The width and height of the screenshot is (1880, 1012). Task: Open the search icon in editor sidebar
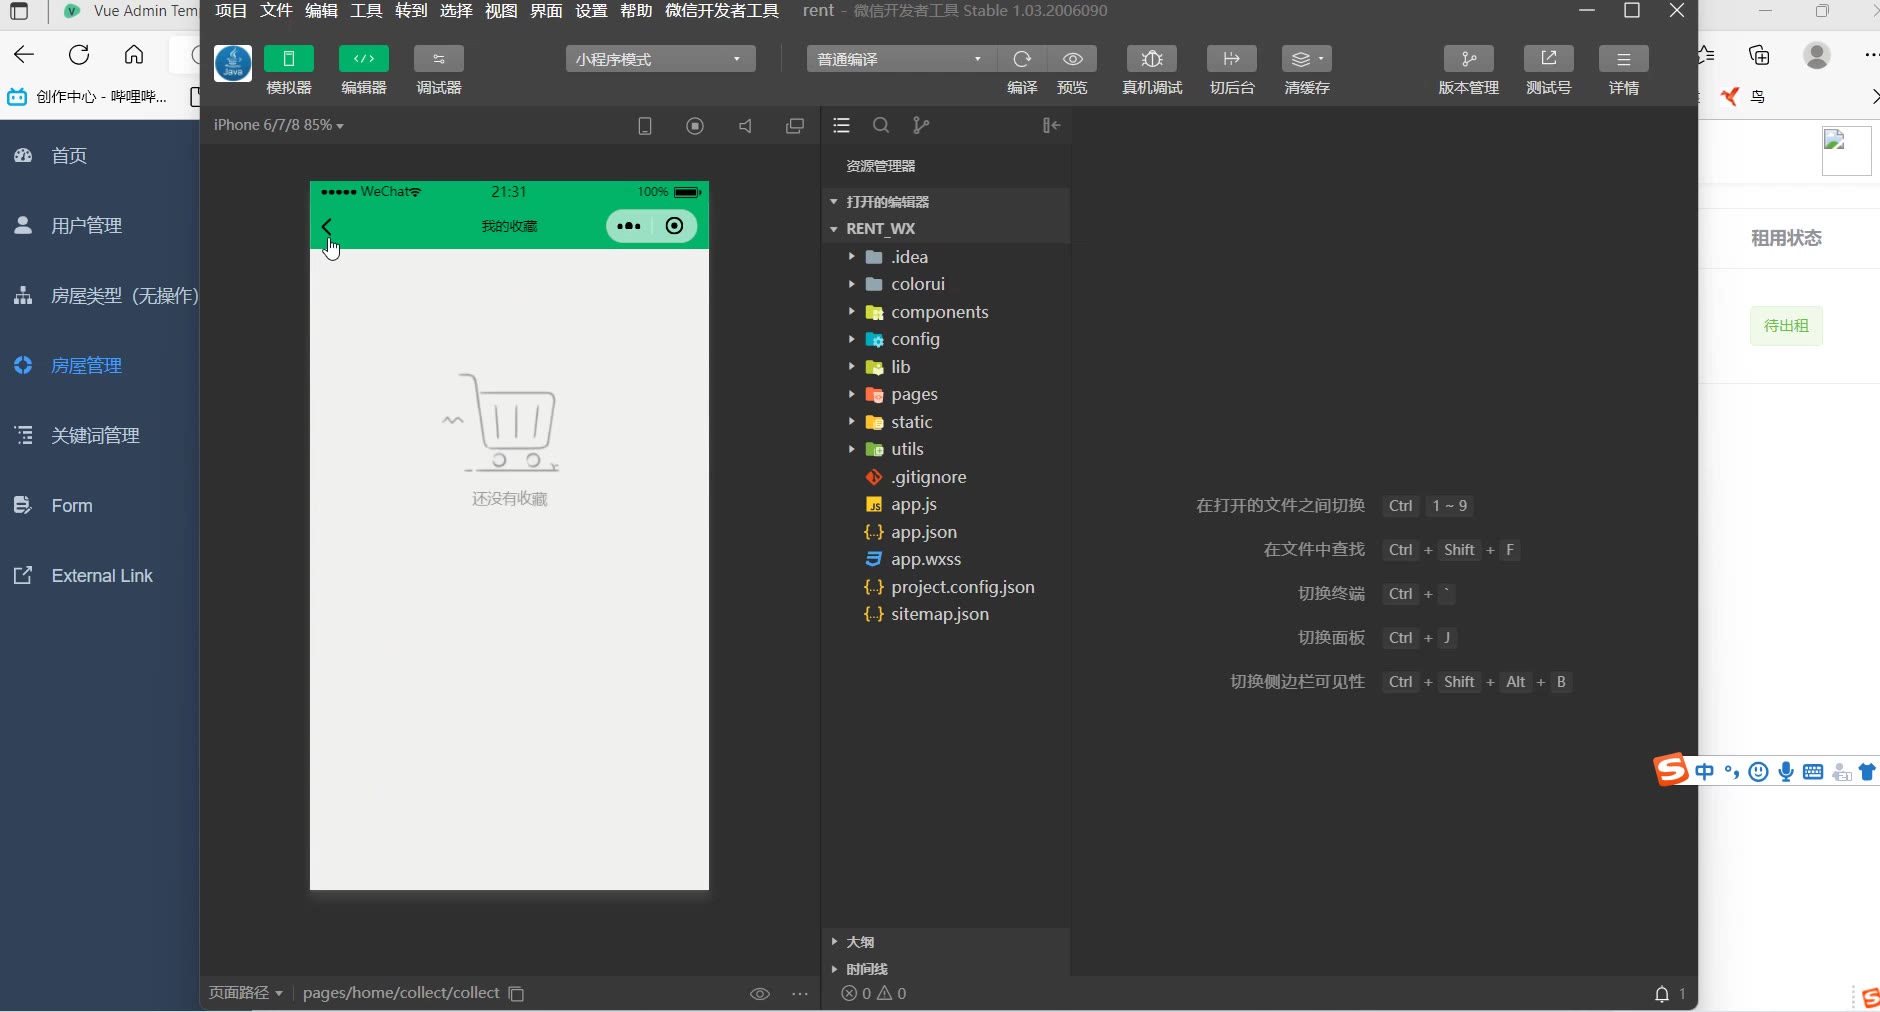coord(881,125)
